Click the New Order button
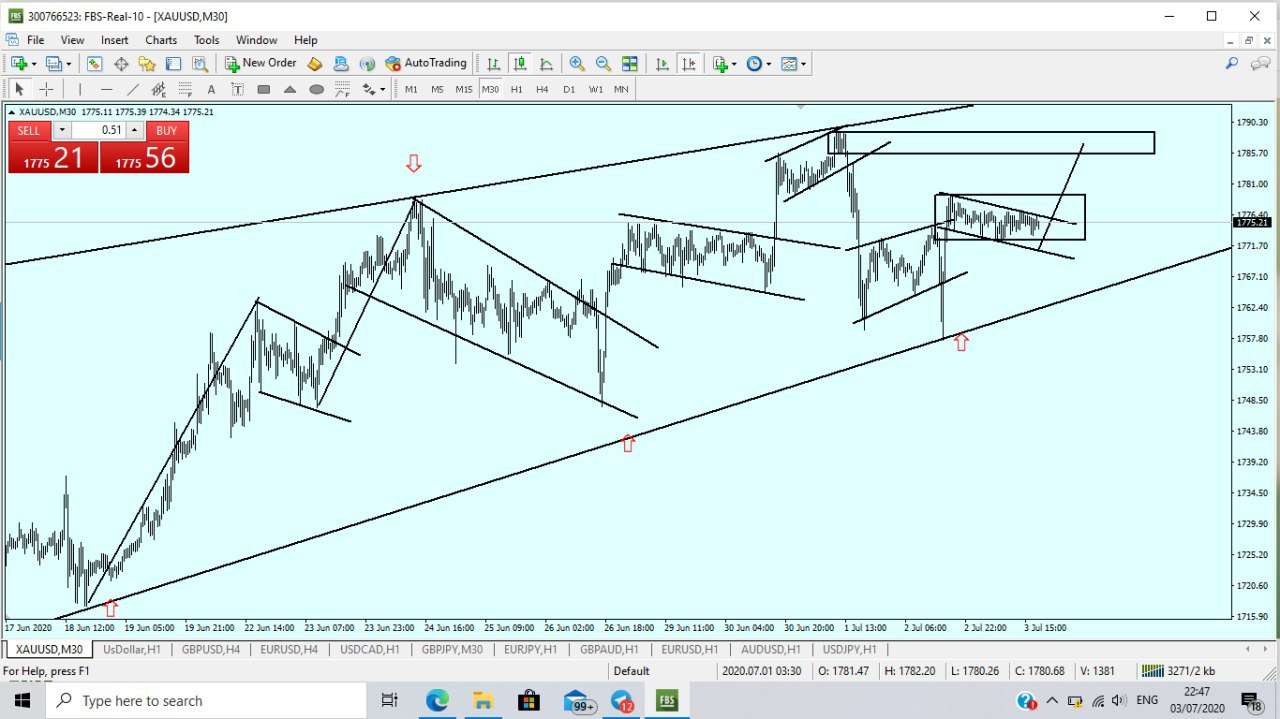1280x719 pixels. point(260,64)
